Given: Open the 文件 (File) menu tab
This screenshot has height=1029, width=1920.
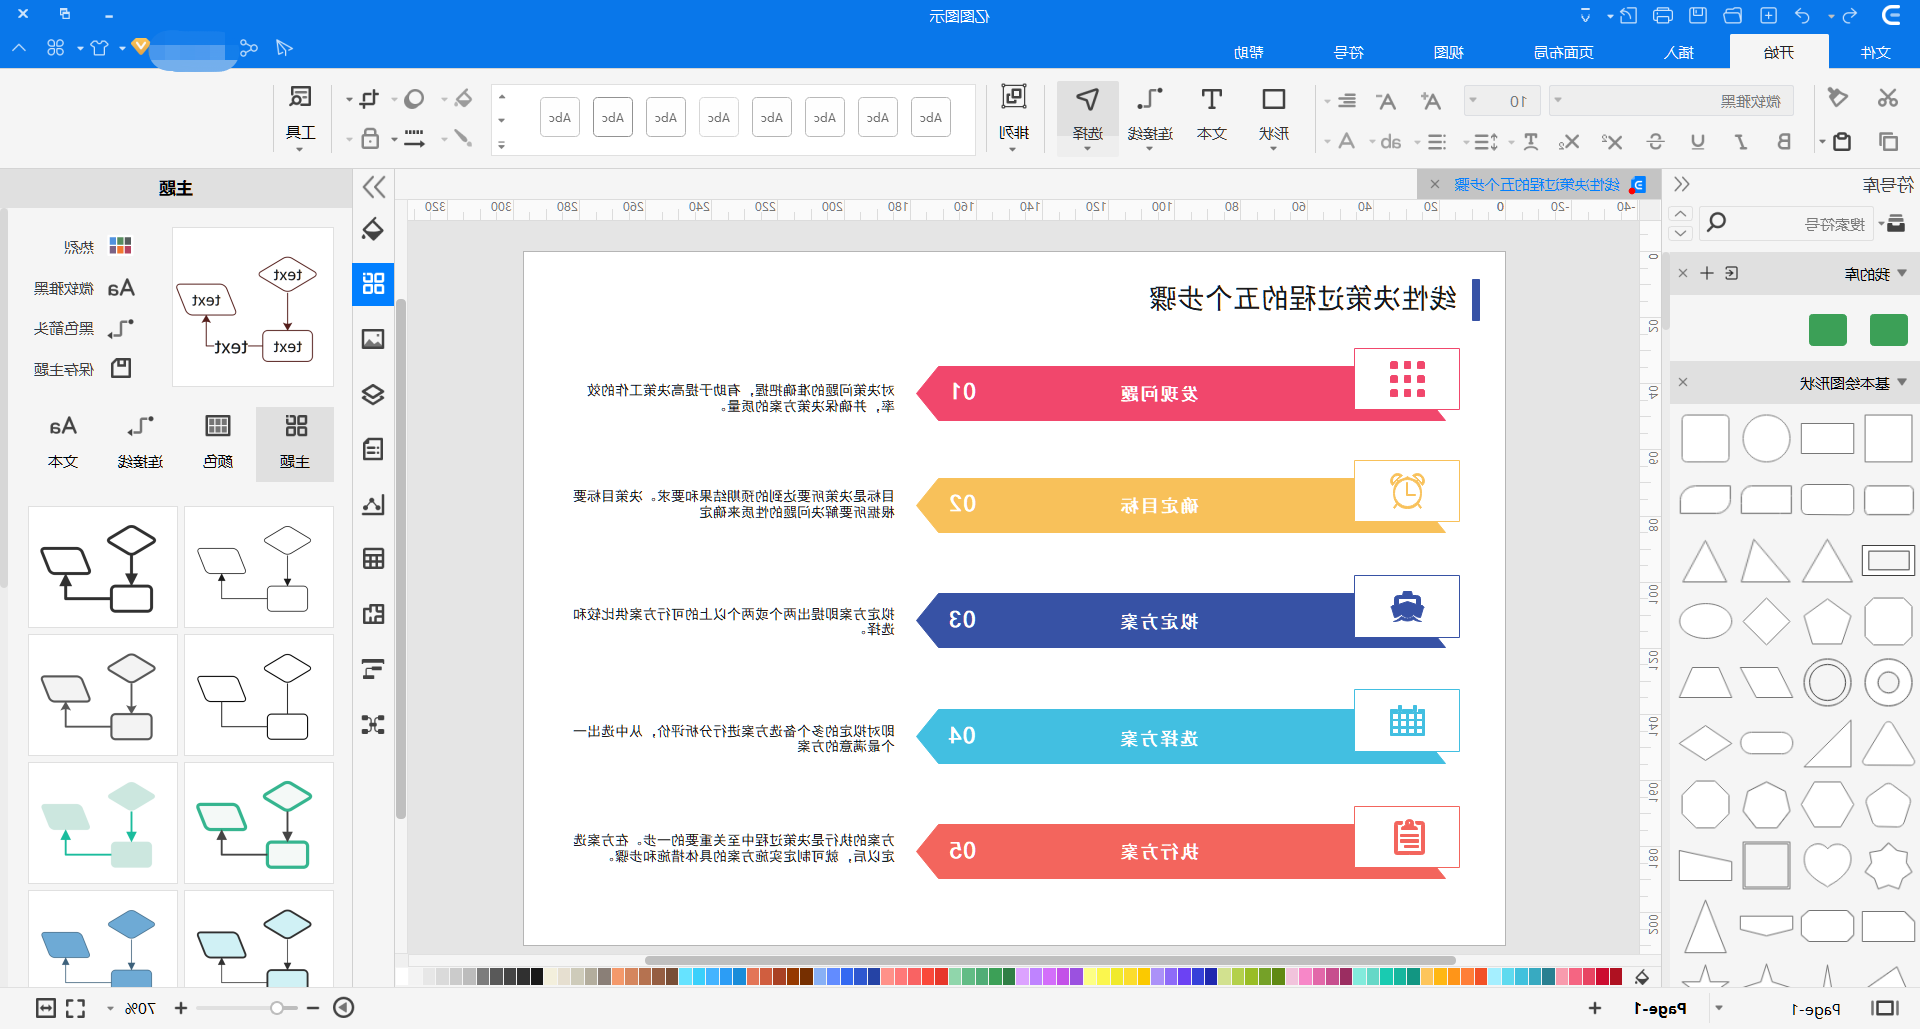Looking at the screenshot, I should [x=1875, y=52].
